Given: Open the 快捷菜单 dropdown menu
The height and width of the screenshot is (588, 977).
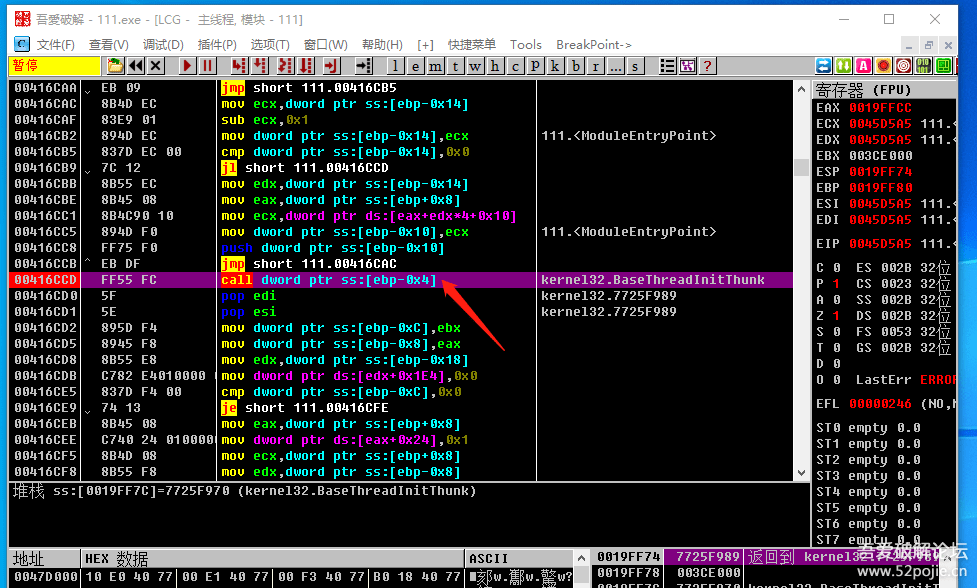Looking at the screenshot, I should tap(472, 44).
